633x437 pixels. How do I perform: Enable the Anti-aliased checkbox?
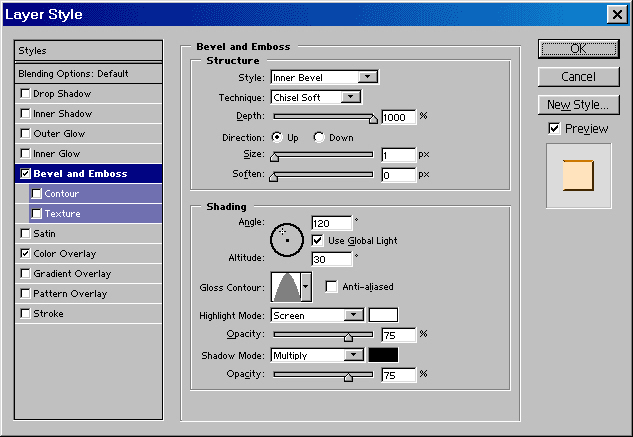(331, 287)
